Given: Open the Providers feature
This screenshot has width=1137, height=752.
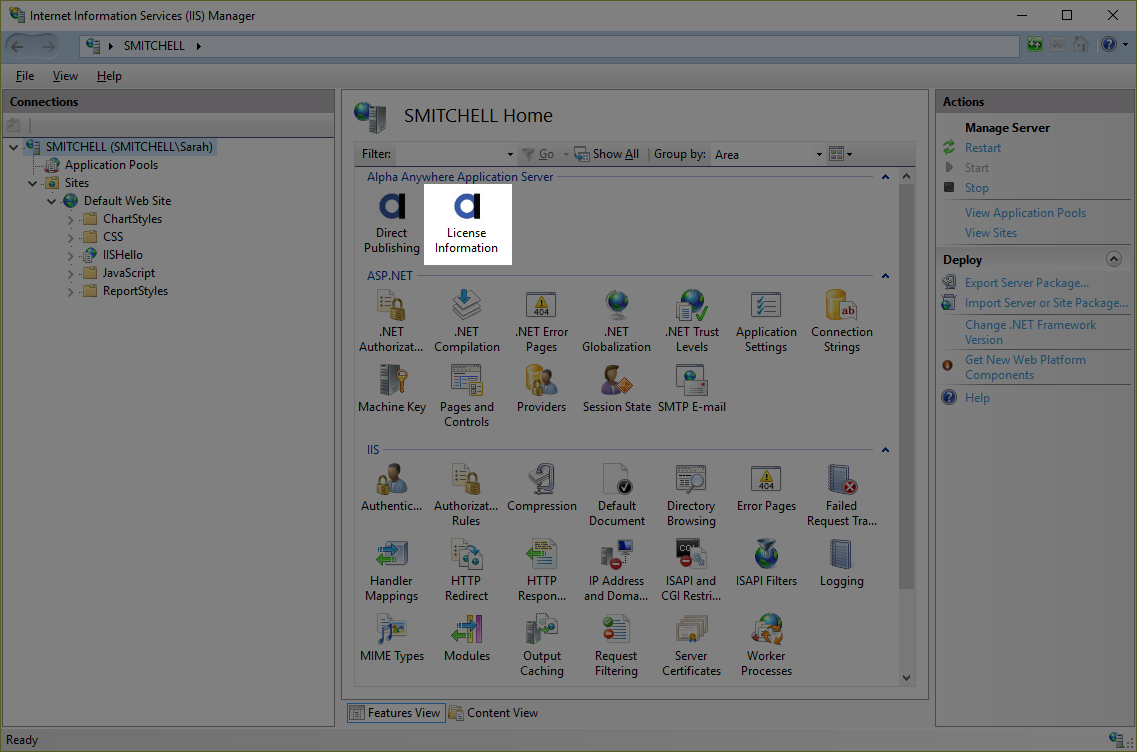Looking at the screenshot, I should [x=542, y=389].
